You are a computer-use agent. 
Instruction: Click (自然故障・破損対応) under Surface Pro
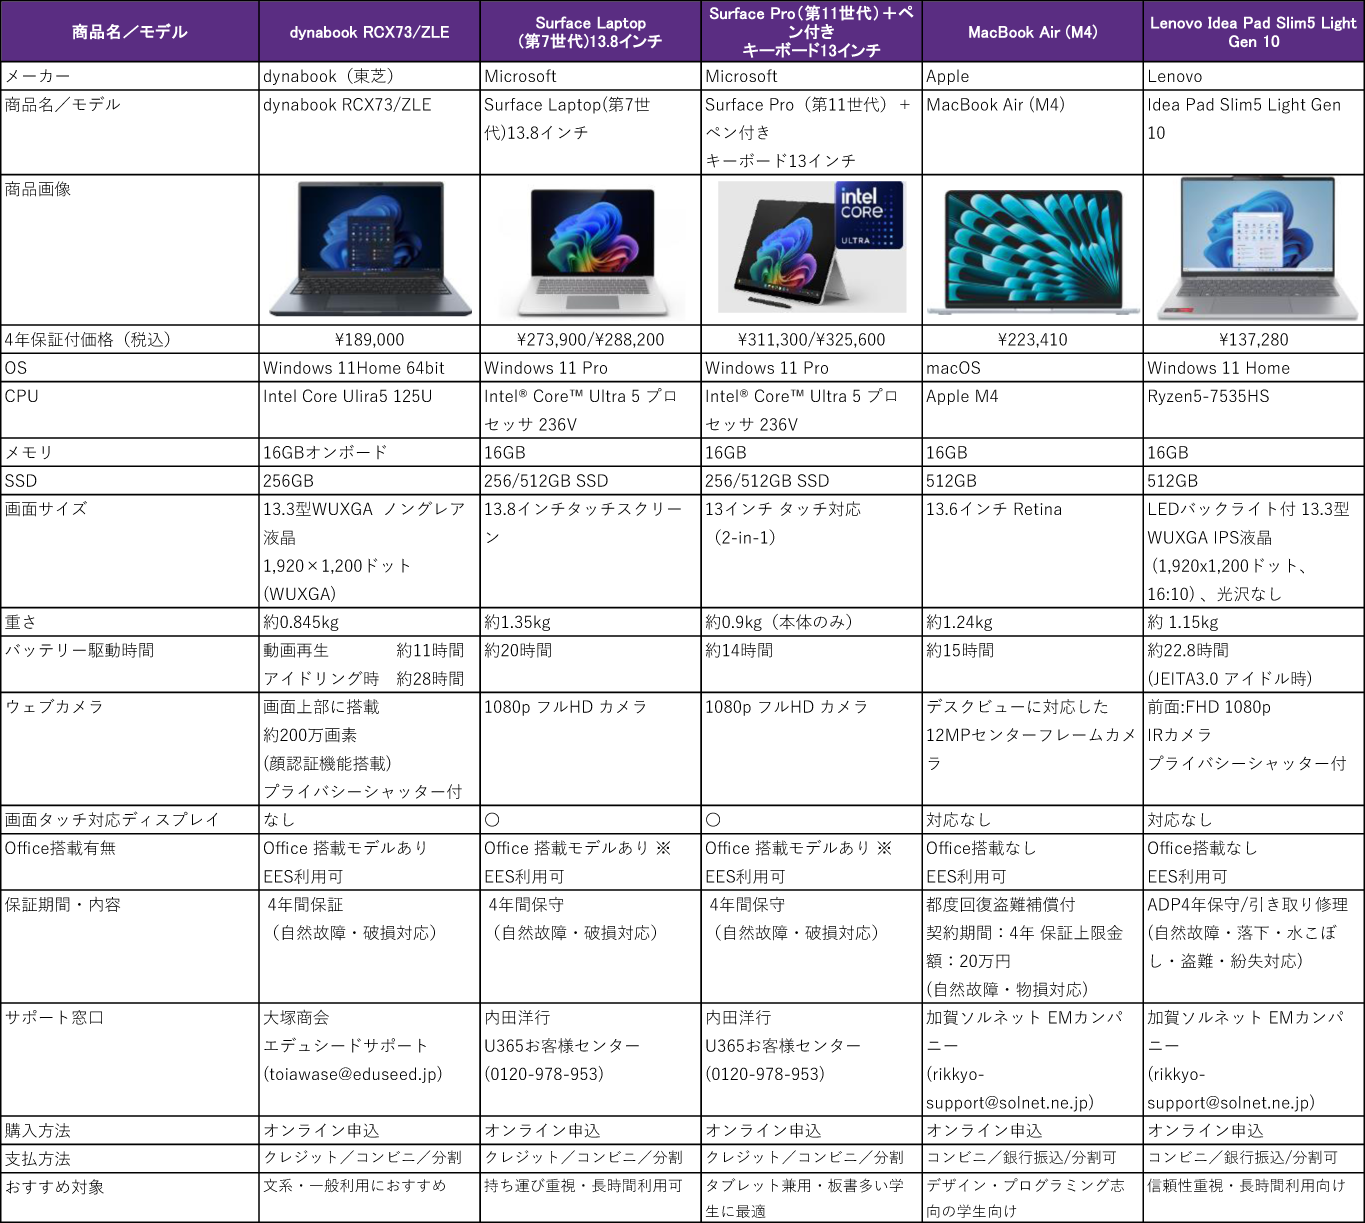[796, 933]
